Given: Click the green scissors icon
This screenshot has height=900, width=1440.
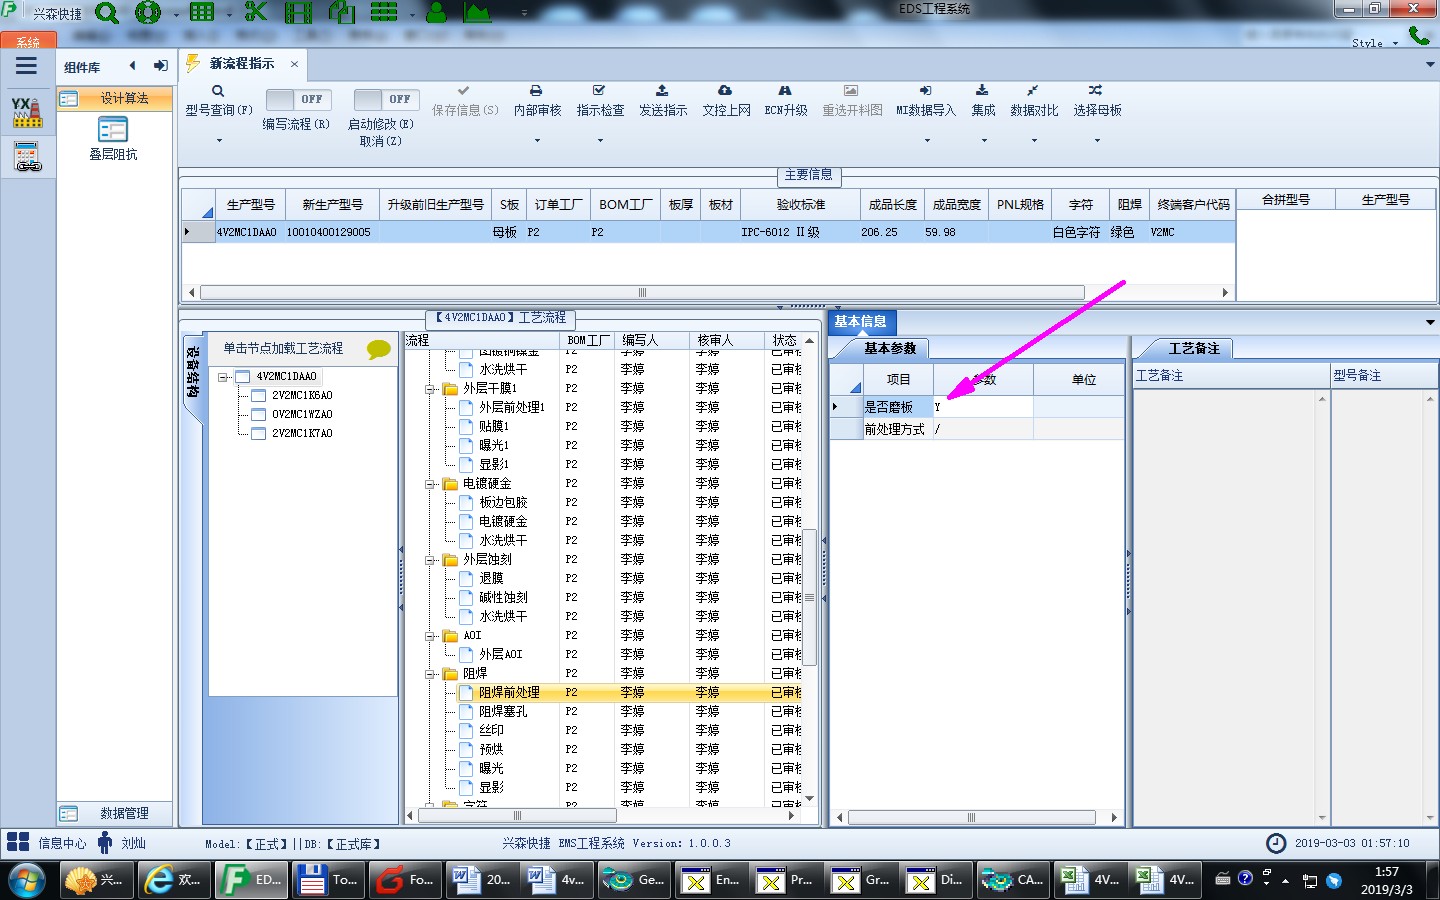Looking at the screenshot, I should tap(256, 12).
